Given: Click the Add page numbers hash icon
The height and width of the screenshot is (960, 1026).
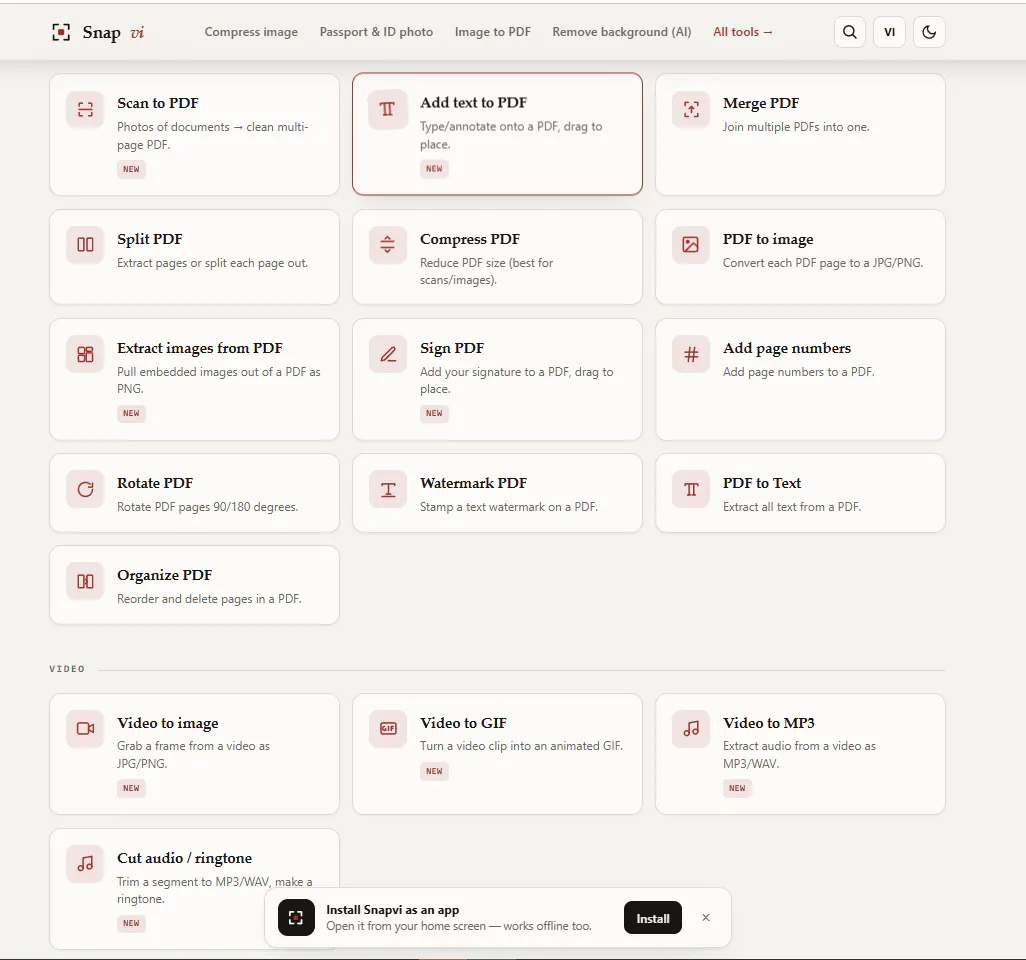Looking at the screenshot, I should click(x=691, y=354).
